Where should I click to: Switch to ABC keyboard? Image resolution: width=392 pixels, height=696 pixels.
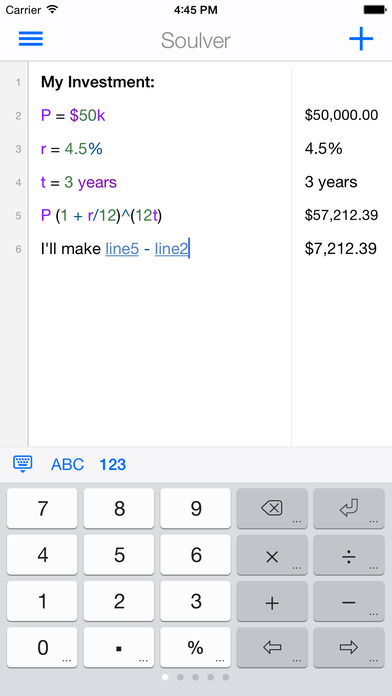pyautogui.click(x=67, y=465)
